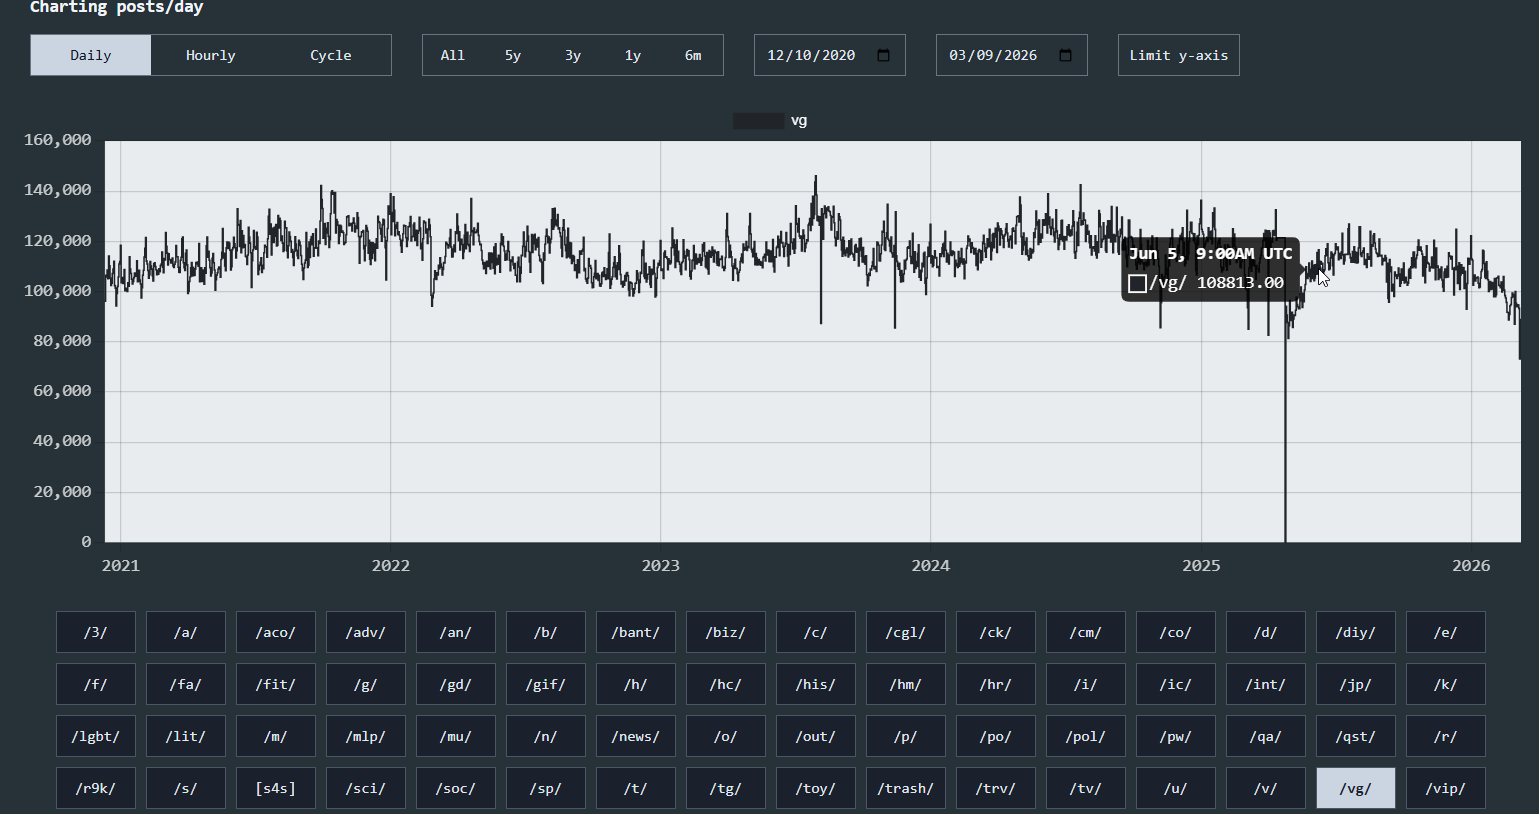Select the Daily chart mode

[91, 55]
